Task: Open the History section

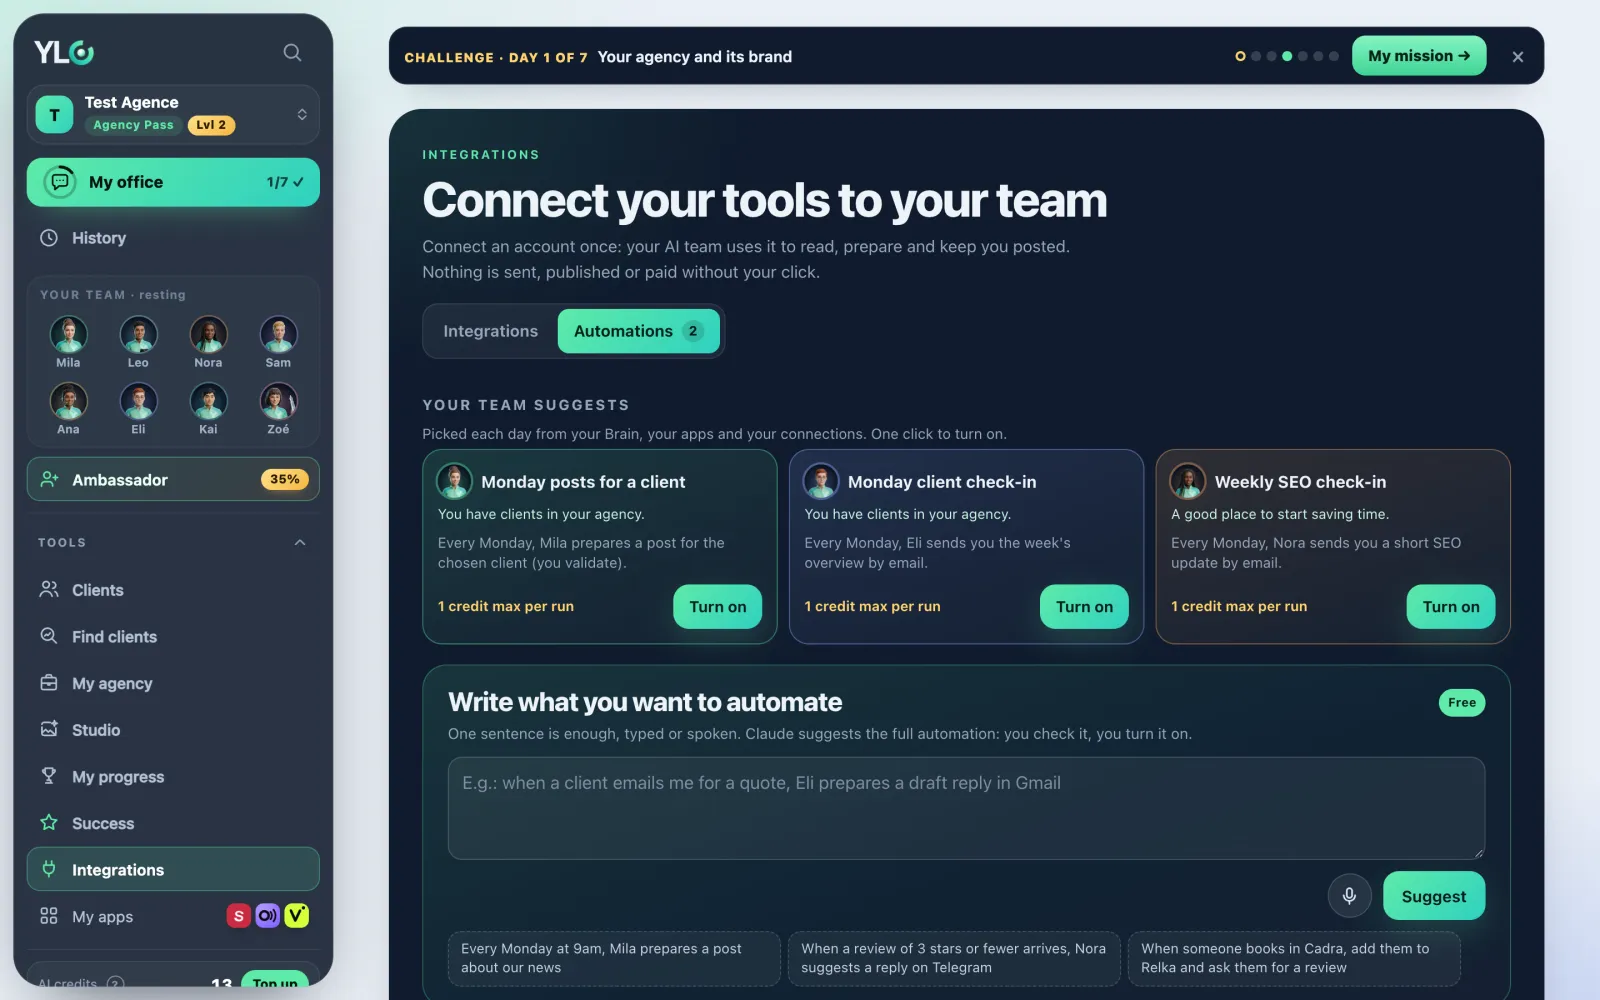Action: 173,238
